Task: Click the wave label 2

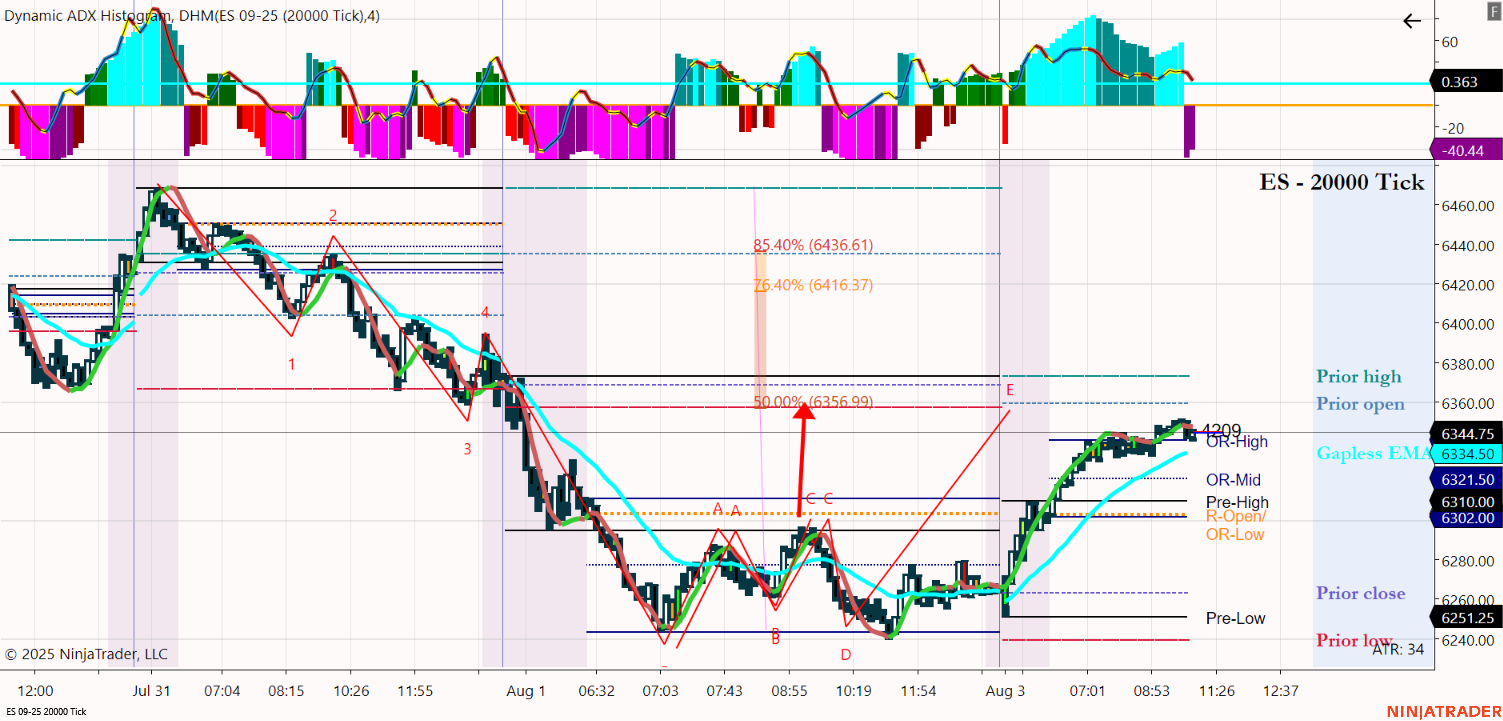Action: (333, 215)
